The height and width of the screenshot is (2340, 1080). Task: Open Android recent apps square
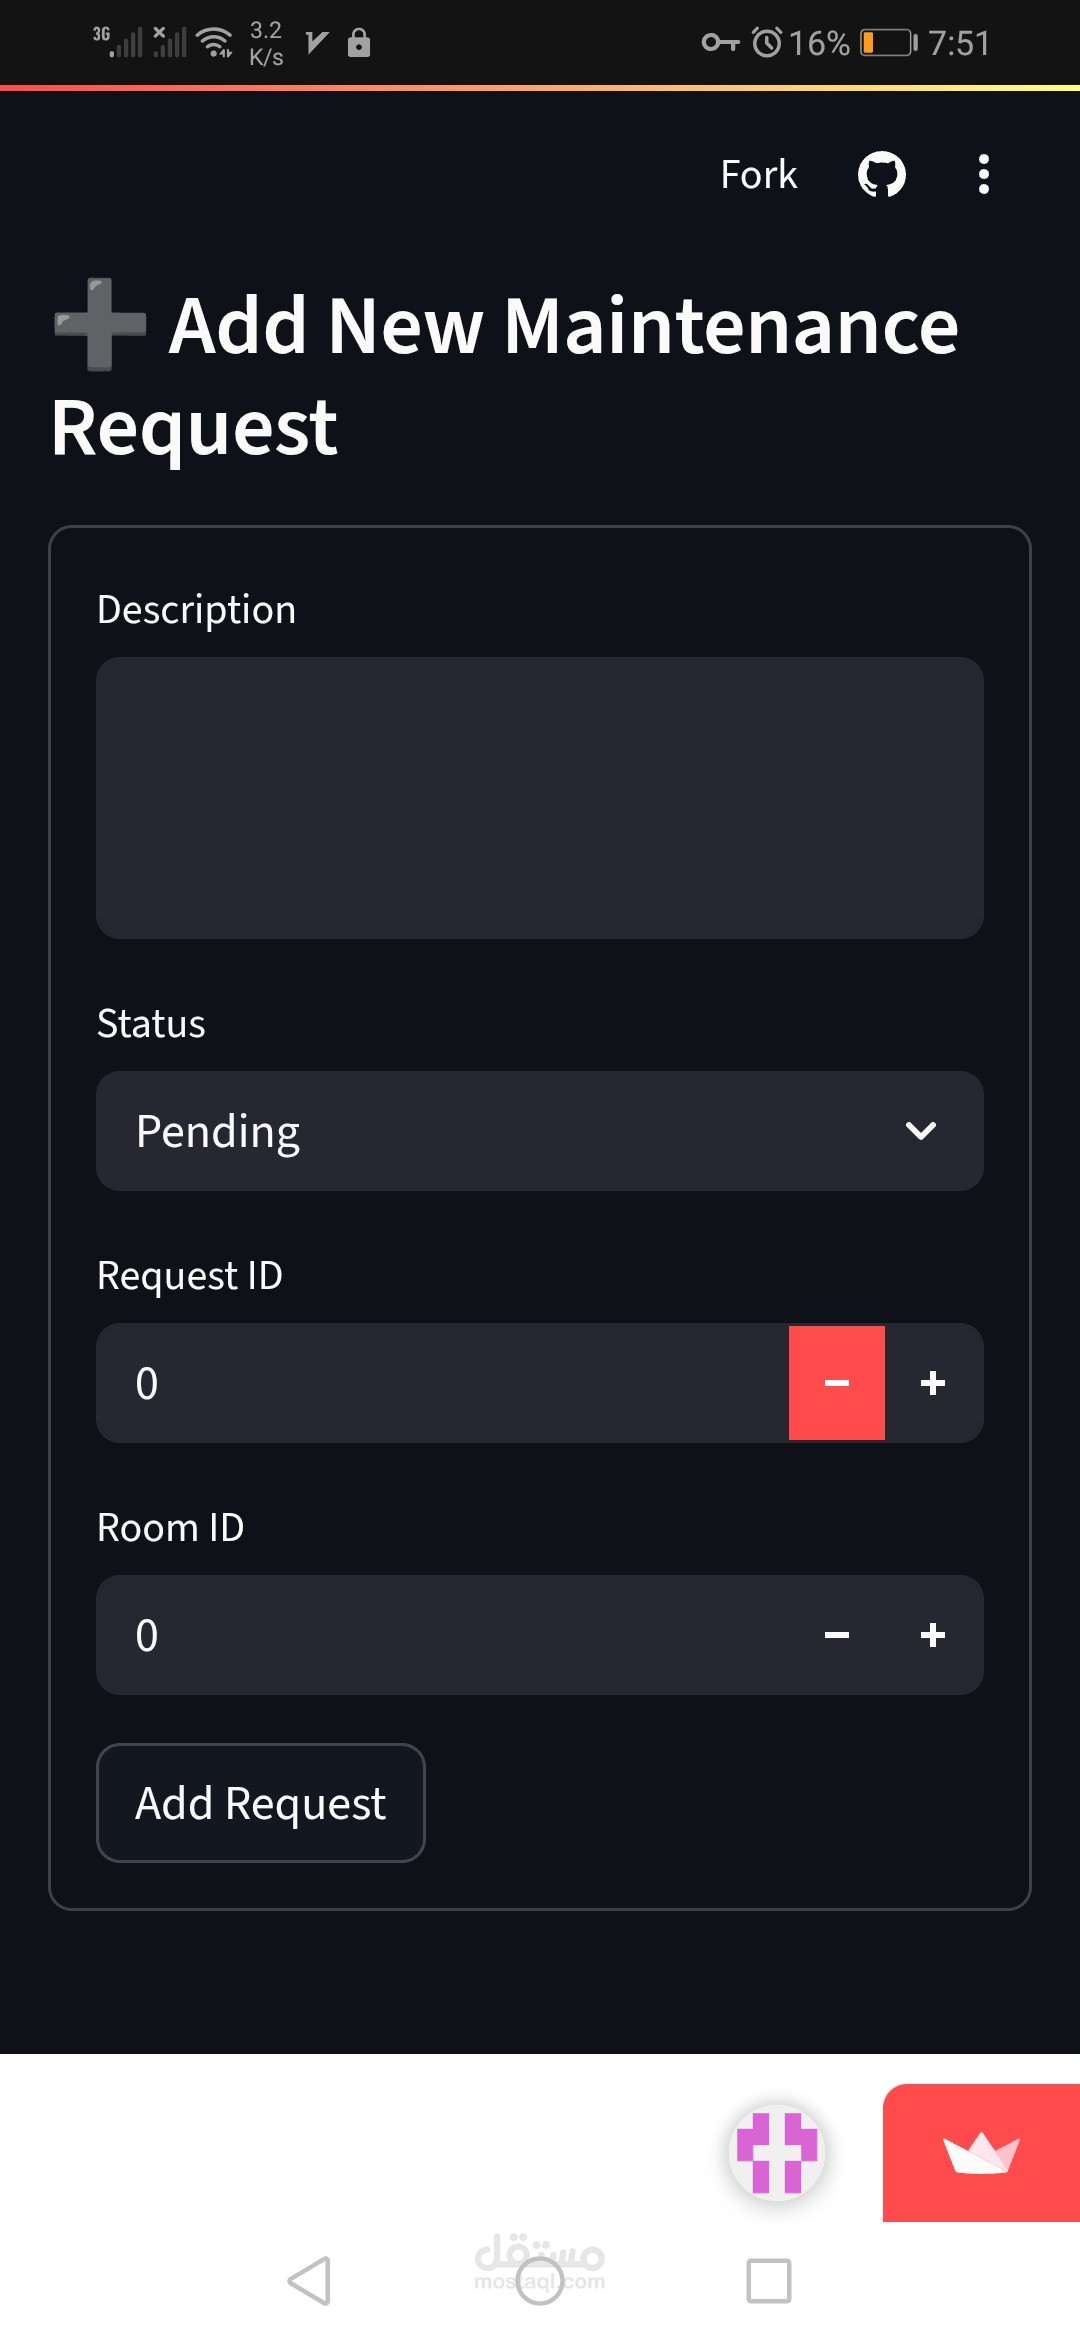click(x=768, y=2281)
